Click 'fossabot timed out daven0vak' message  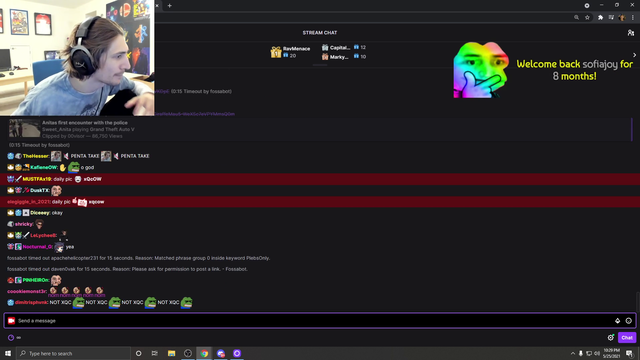127,269
